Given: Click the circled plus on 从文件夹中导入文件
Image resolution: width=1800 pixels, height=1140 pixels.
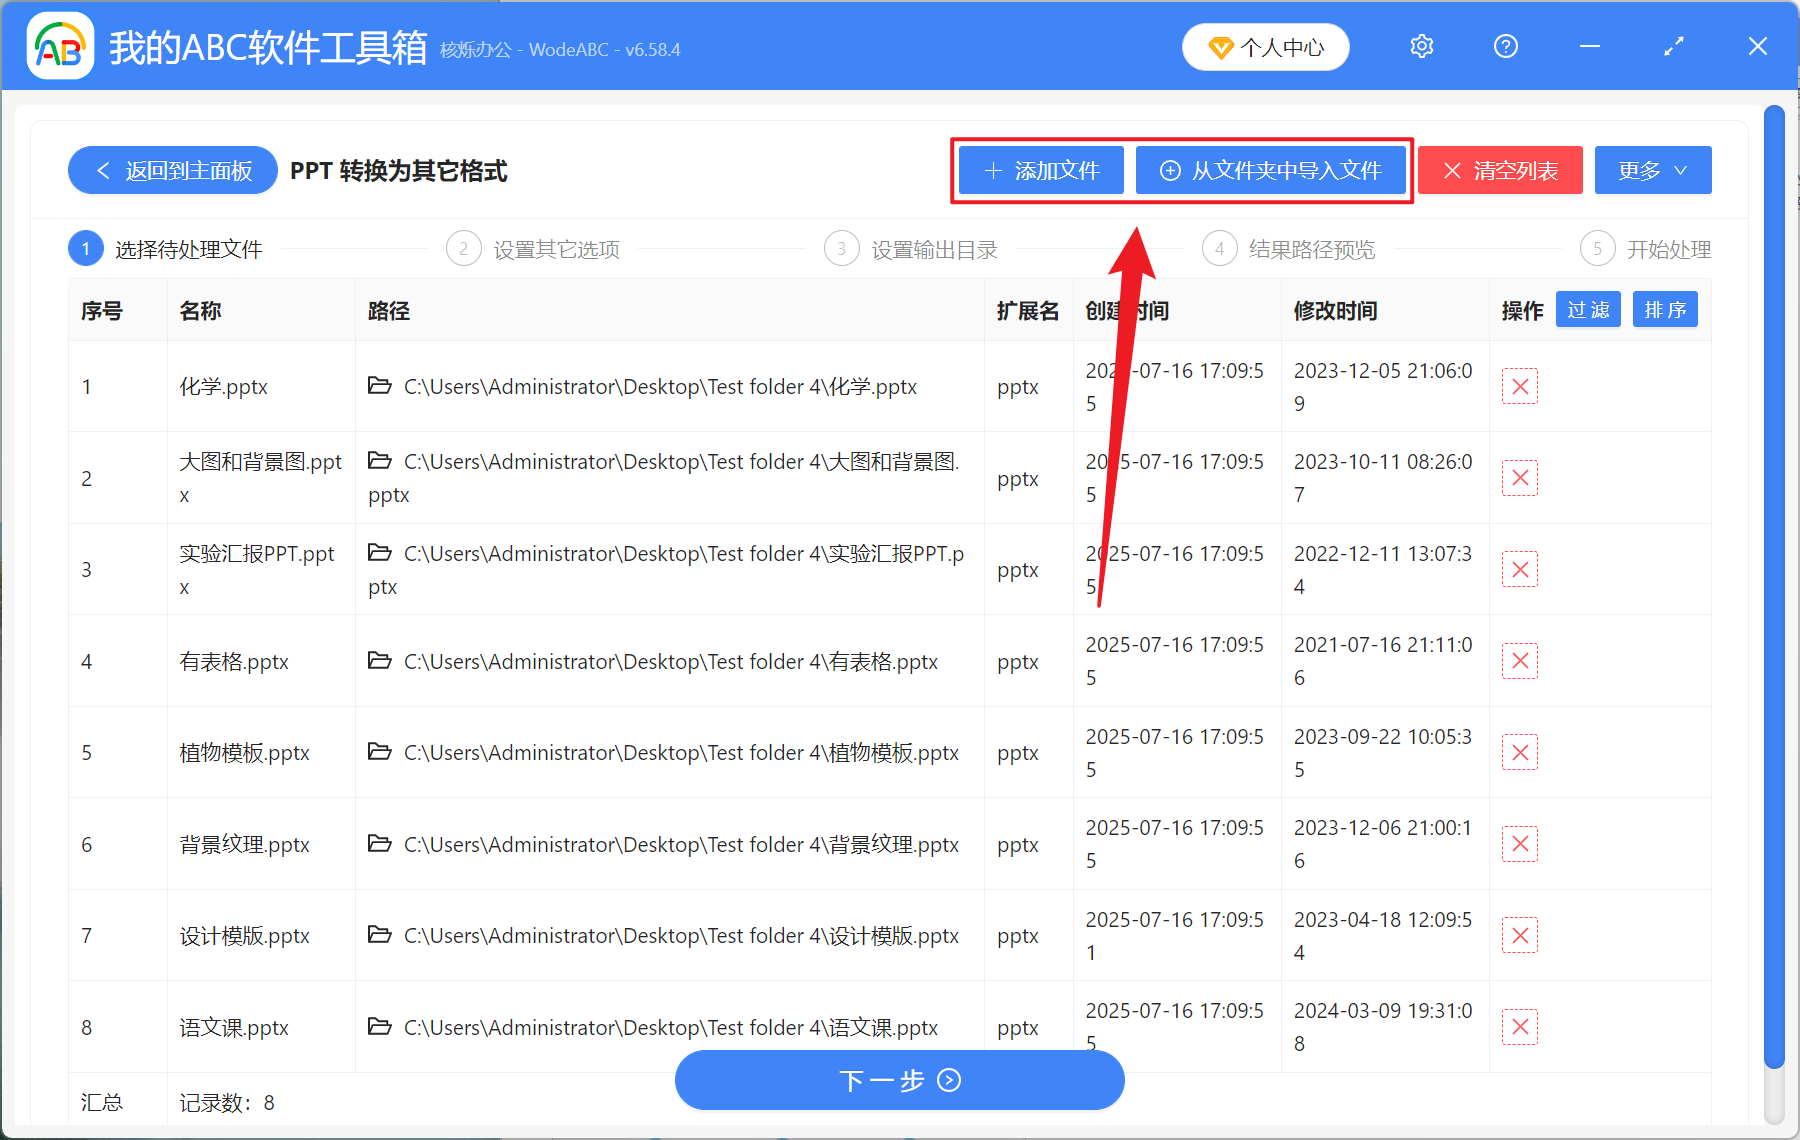Looking at the screenshot, I should [x=1170, y=170].
